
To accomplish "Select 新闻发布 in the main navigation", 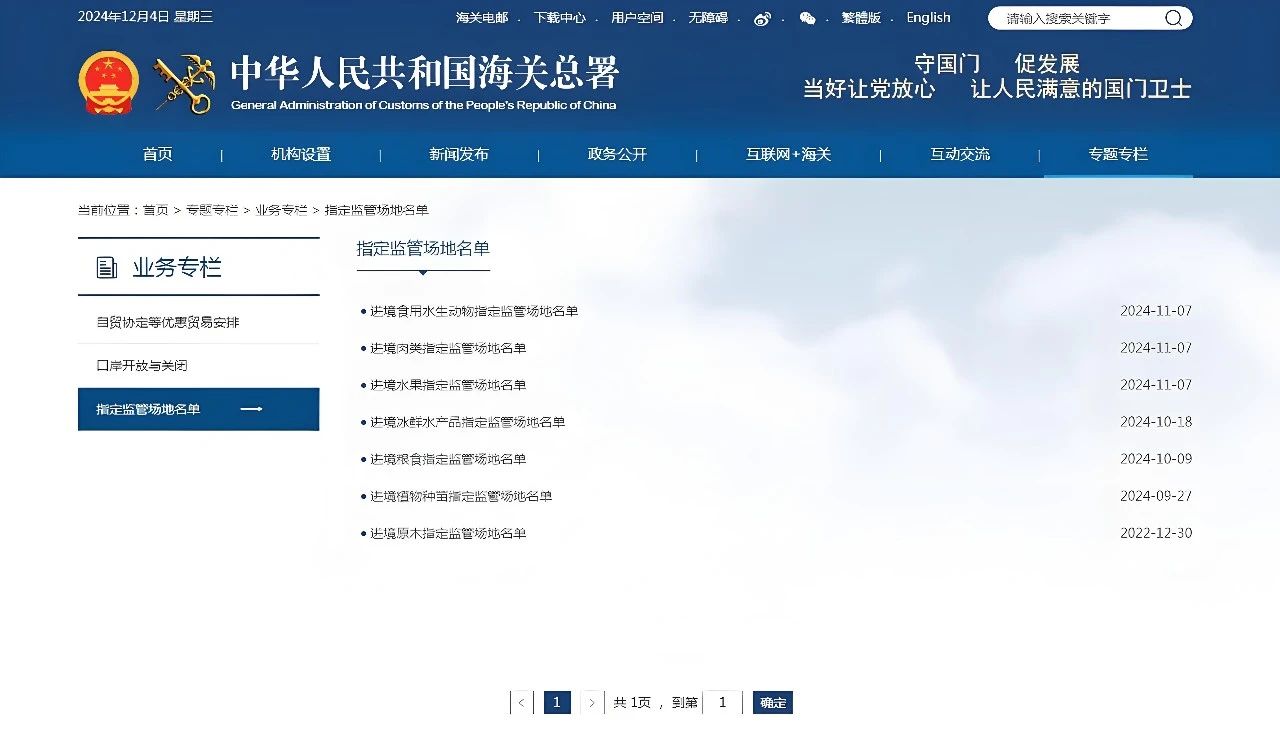I will (459, 154).
